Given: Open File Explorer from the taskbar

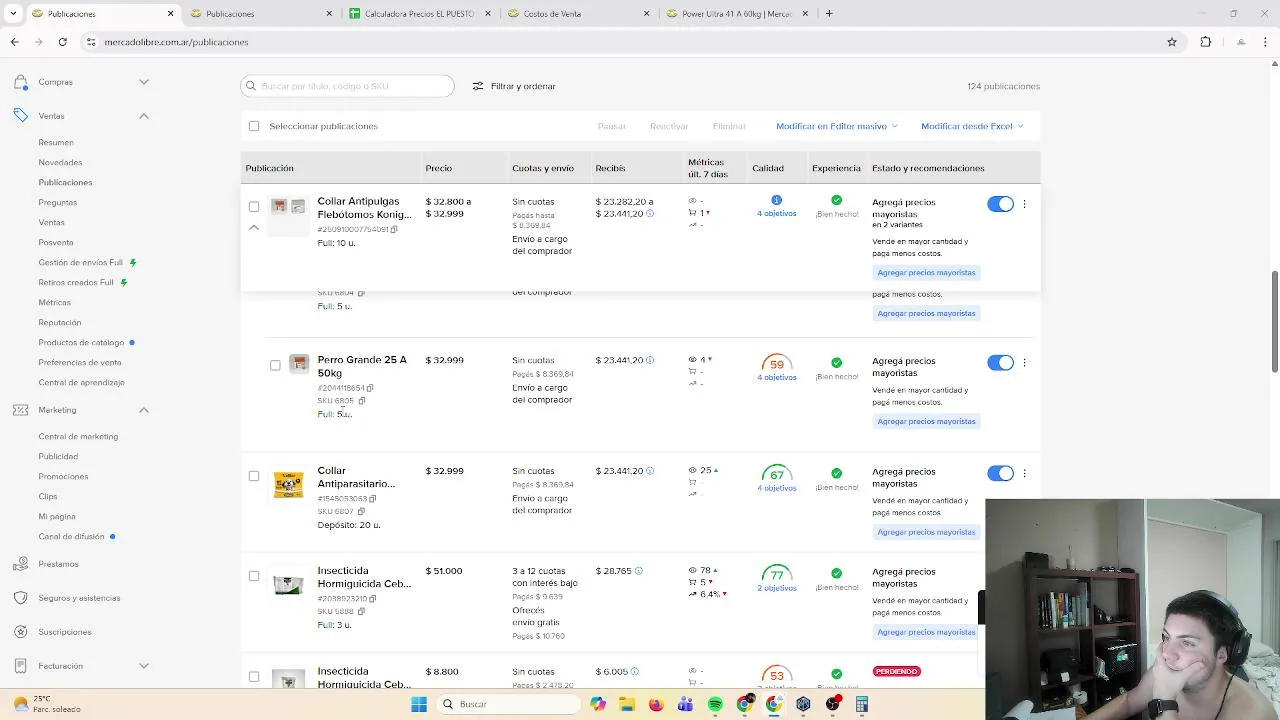Looking at the screenshot, I should tap(627, 704).
